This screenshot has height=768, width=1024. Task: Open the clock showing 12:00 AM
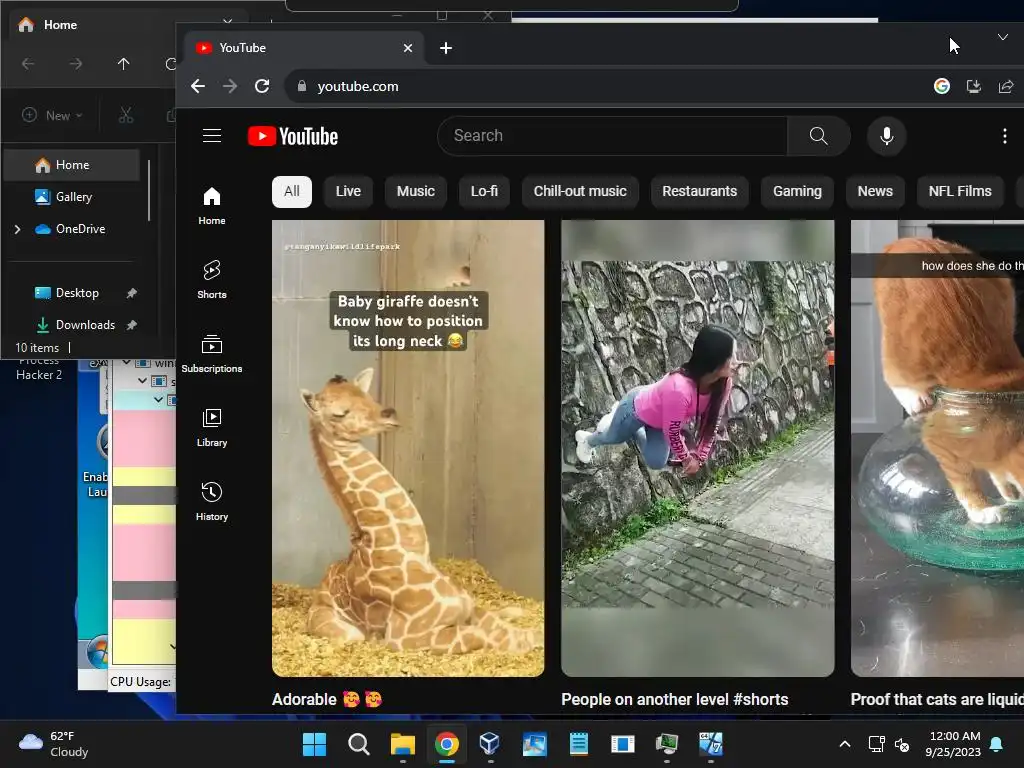(953, 744)
